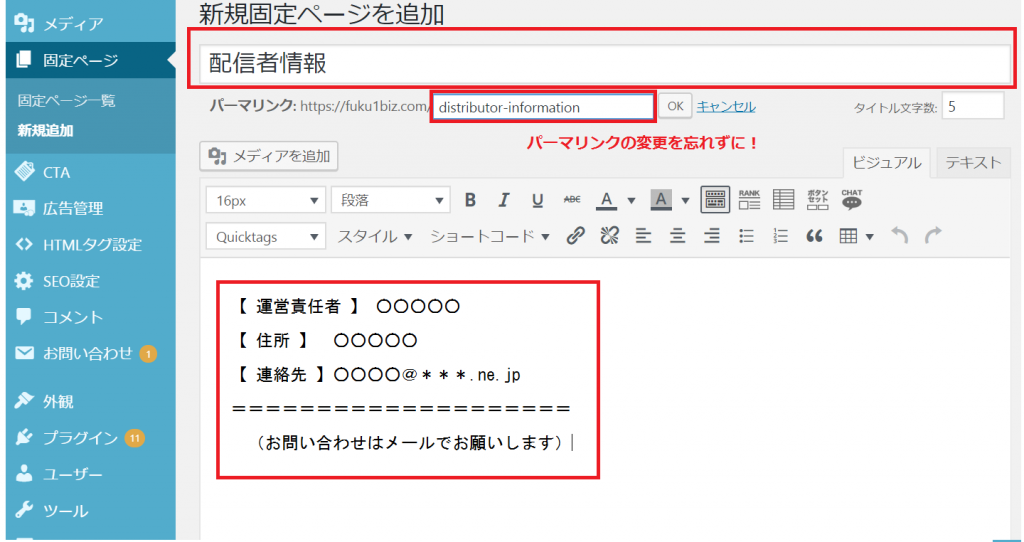Apply text color with the A icon
Viewport: 1024px width, 542px height.
(607, 200)
